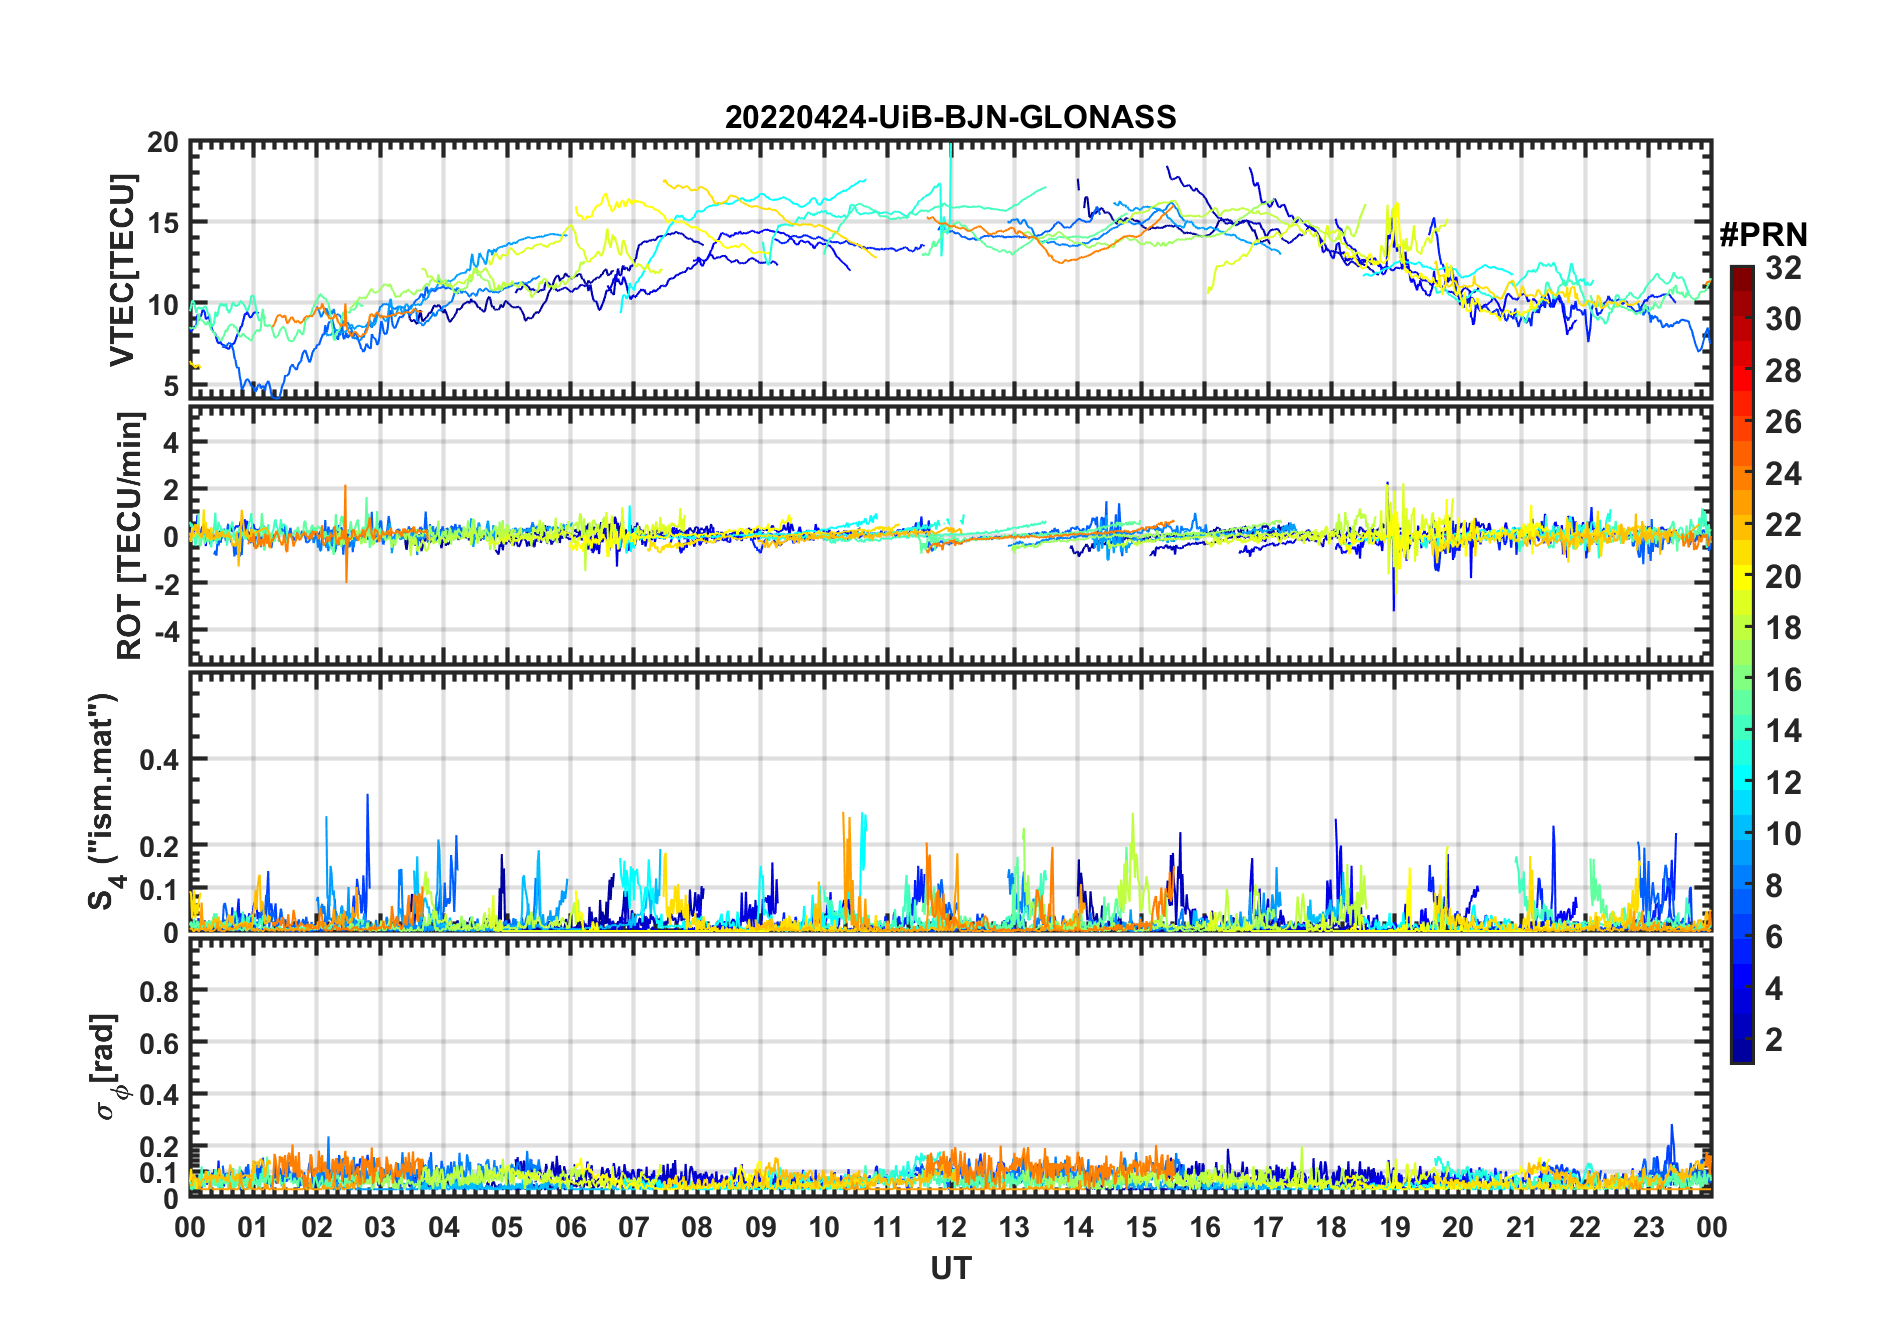Screen dimensions: 1902x1330
Task: Click the -2 tick on the ROT y-axis
Action: click(165, 584)
